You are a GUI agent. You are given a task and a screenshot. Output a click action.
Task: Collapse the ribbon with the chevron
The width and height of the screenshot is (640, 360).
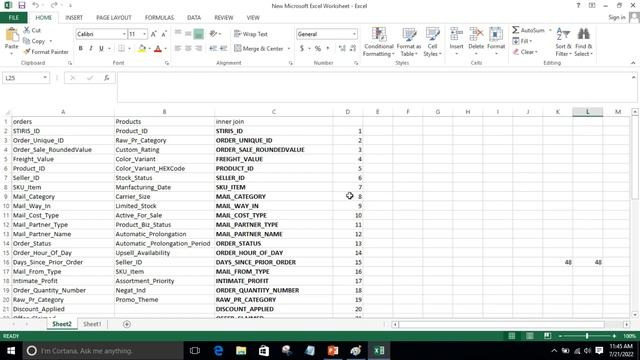point(633,63)
